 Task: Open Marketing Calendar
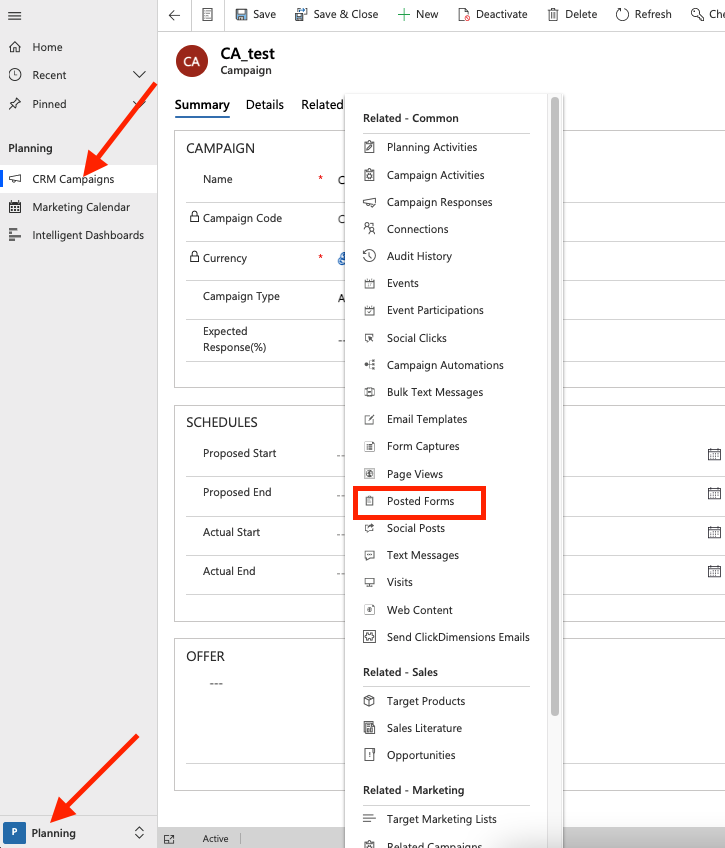click(79, 207)
